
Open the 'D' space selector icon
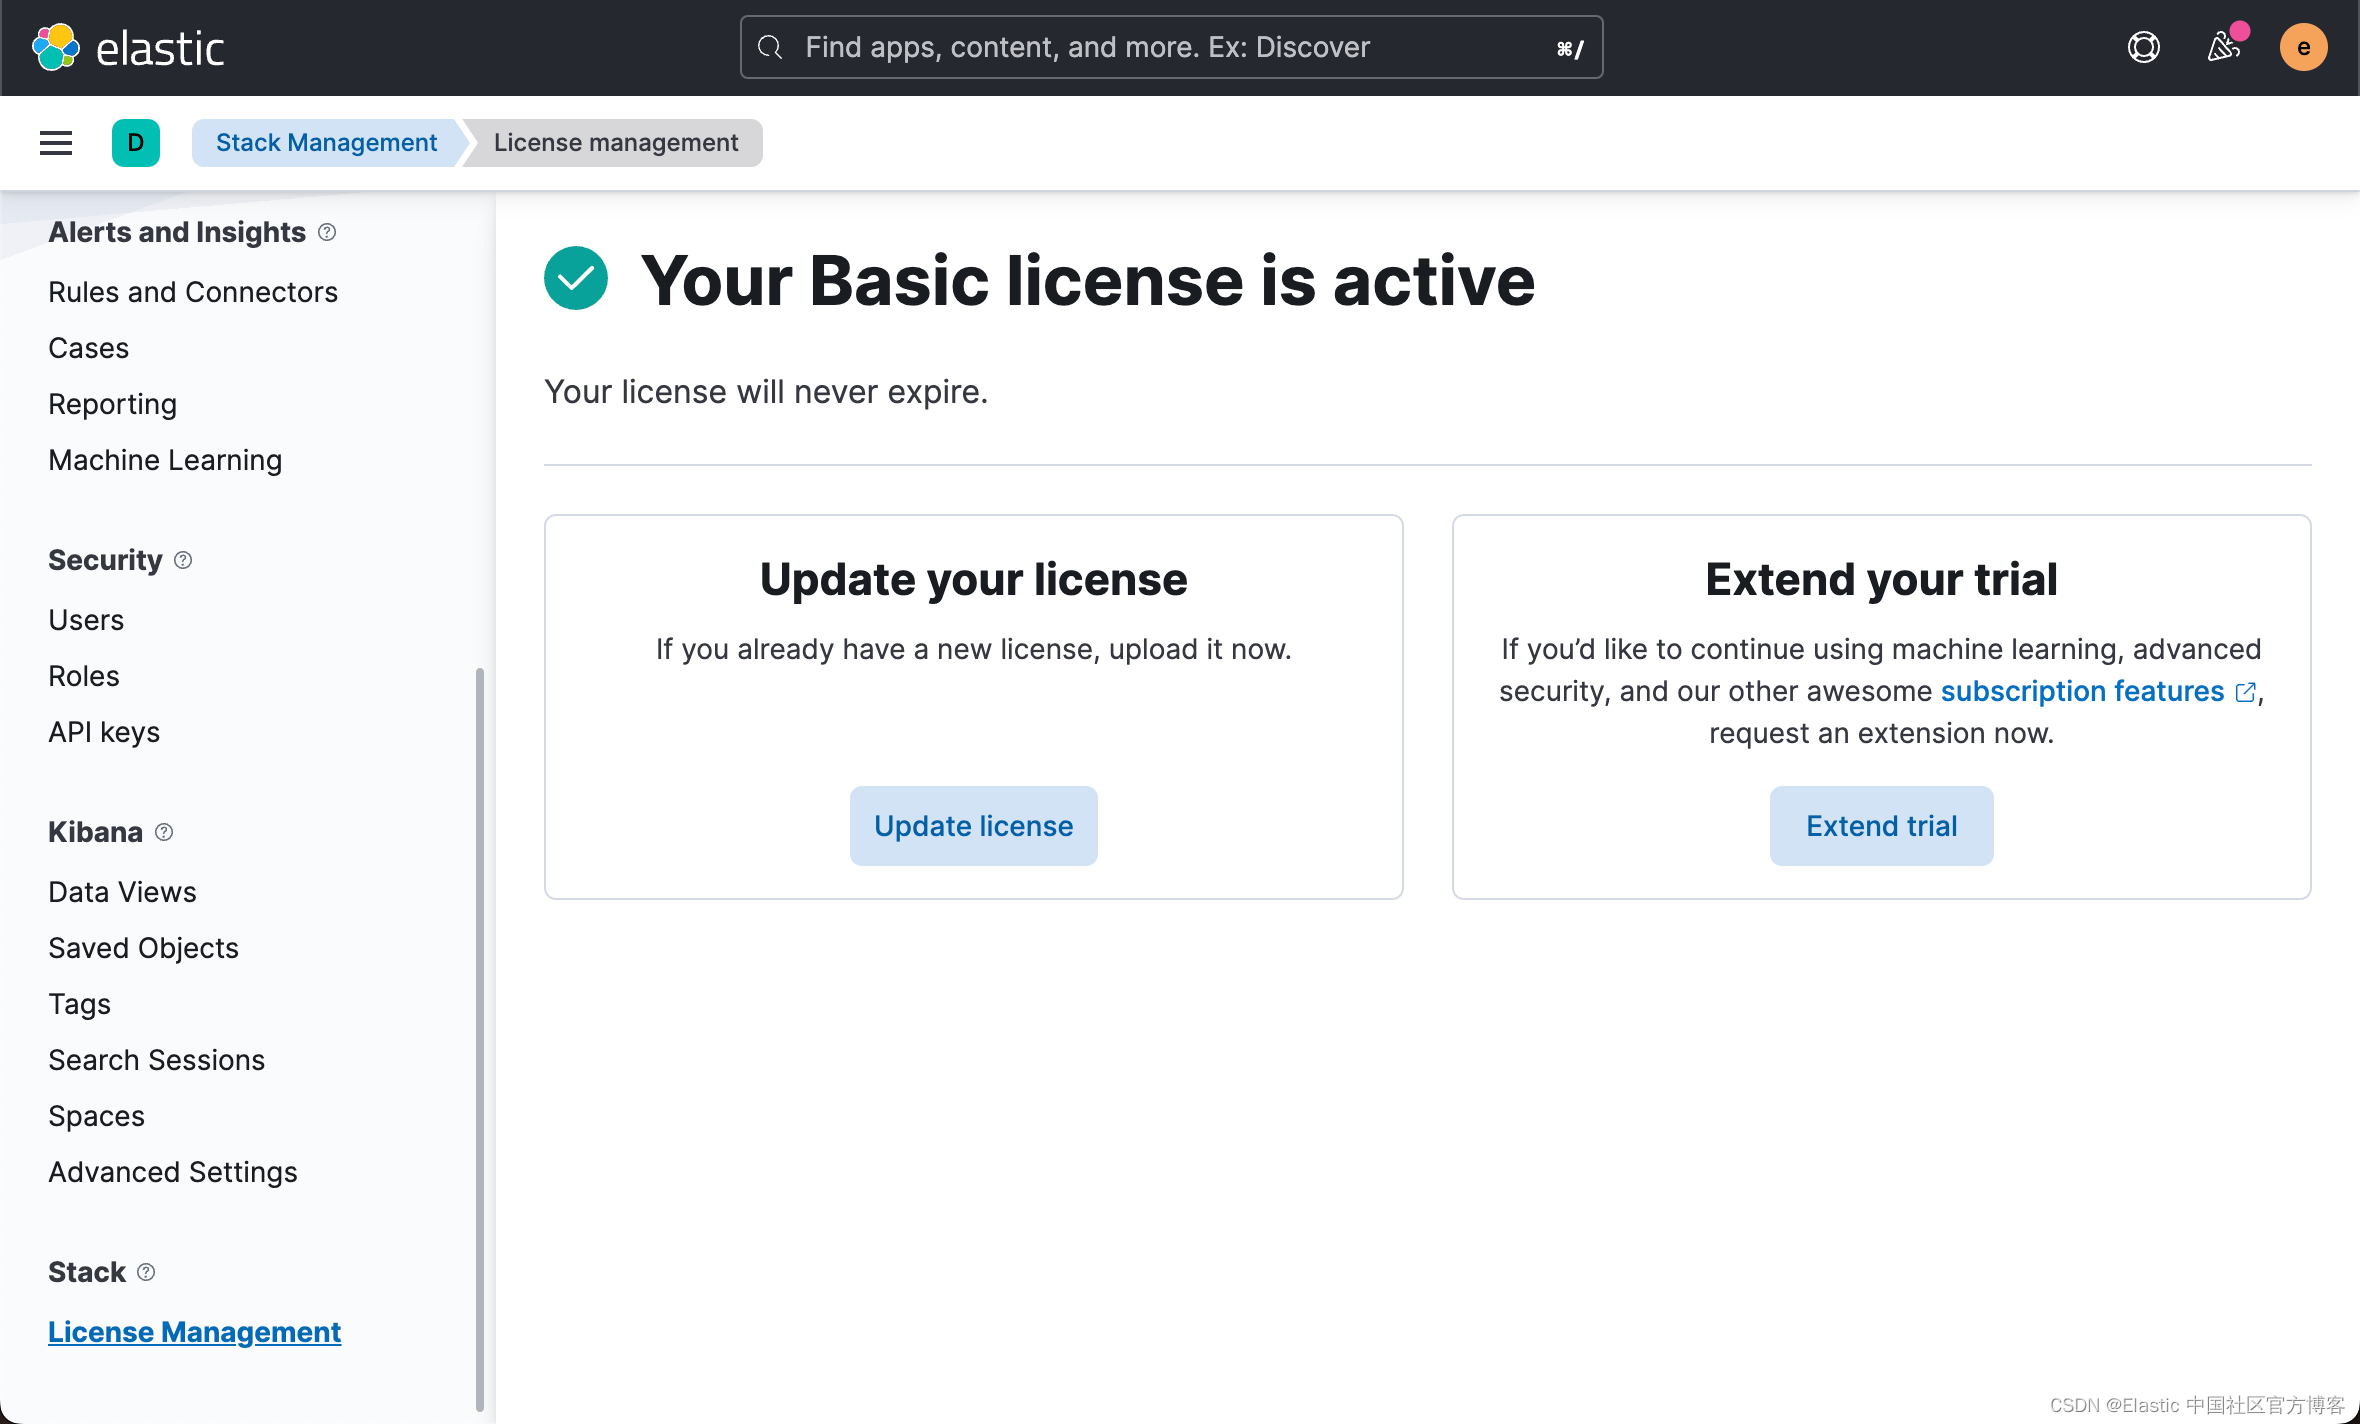point(136,142)
